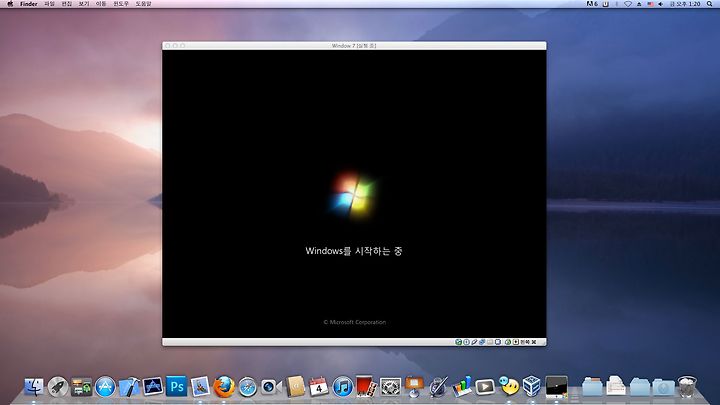Screen dimensions: 720x405
Task: Click the Adobe updater menu bar icon
Action: coord(592,4)
